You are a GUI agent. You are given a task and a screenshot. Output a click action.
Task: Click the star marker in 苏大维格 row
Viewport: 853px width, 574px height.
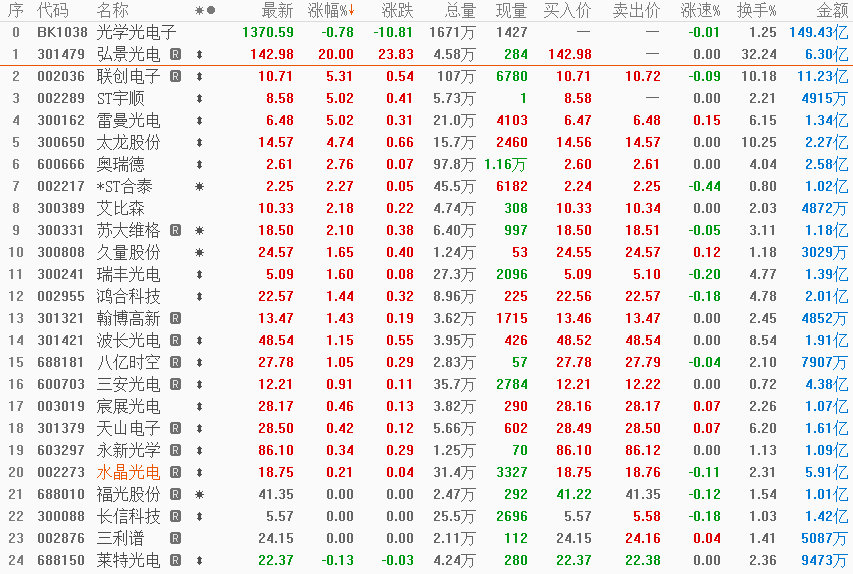200,230
